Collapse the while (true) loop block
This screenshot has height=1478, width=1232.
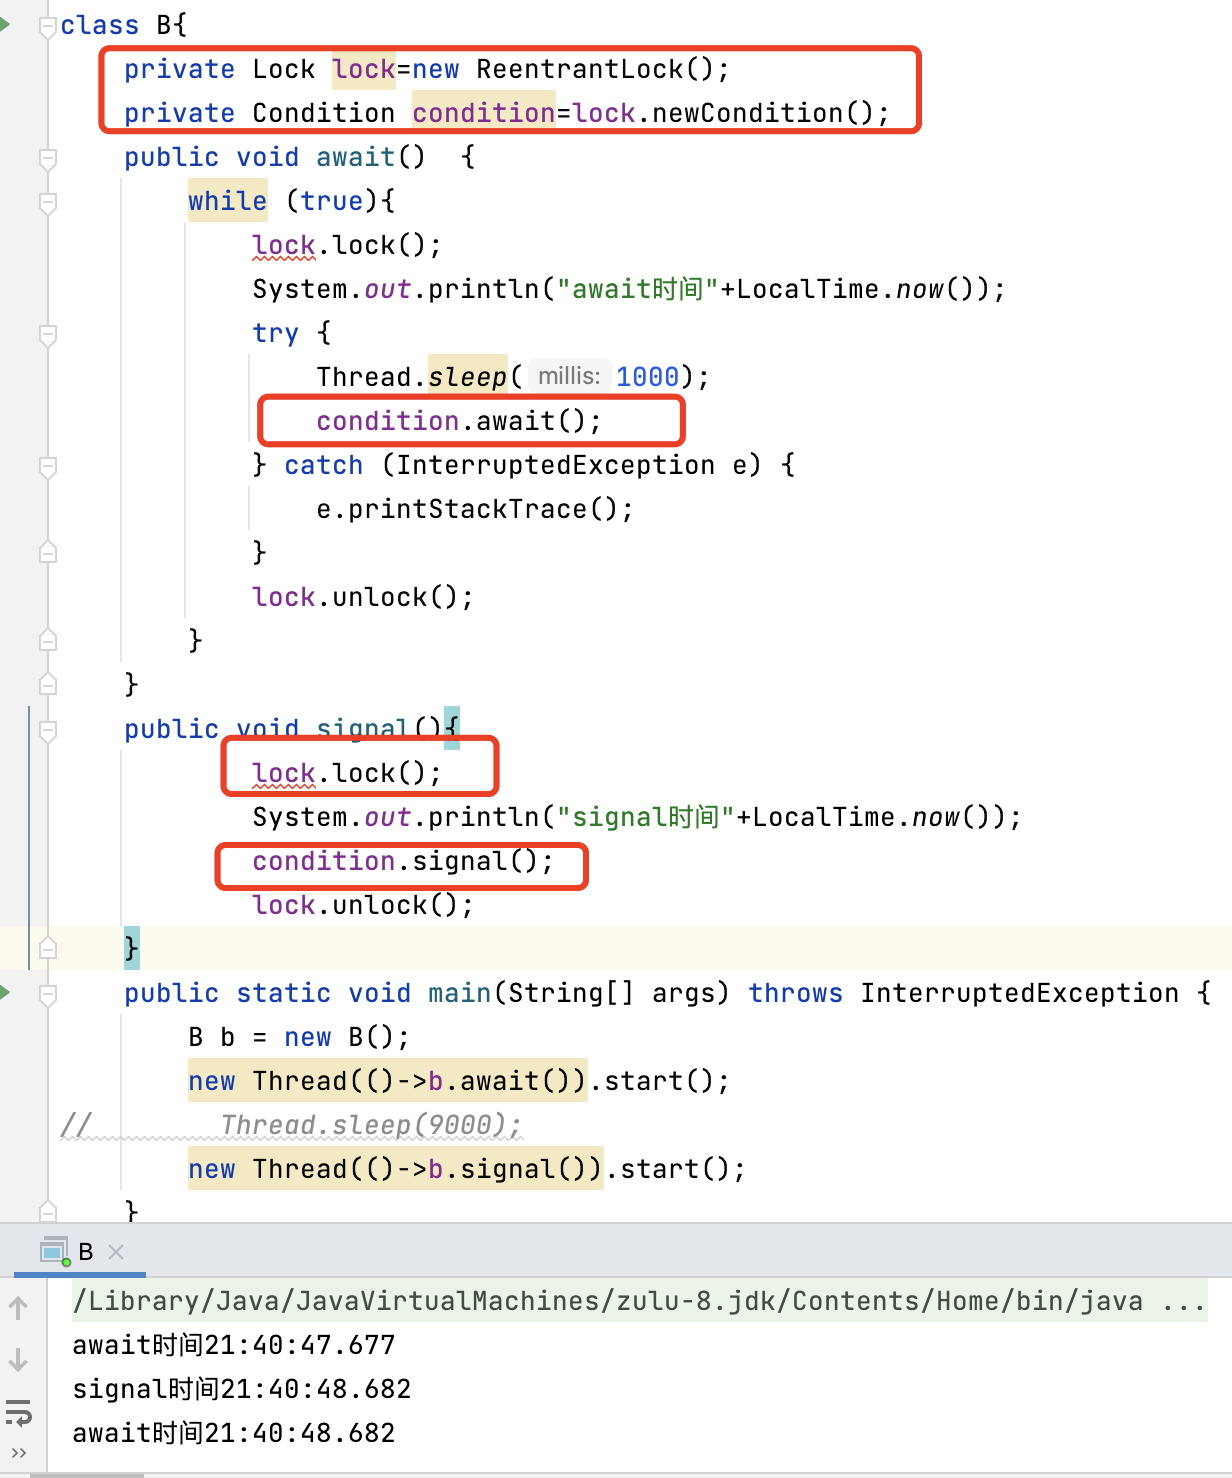click(x=47, y=202)
